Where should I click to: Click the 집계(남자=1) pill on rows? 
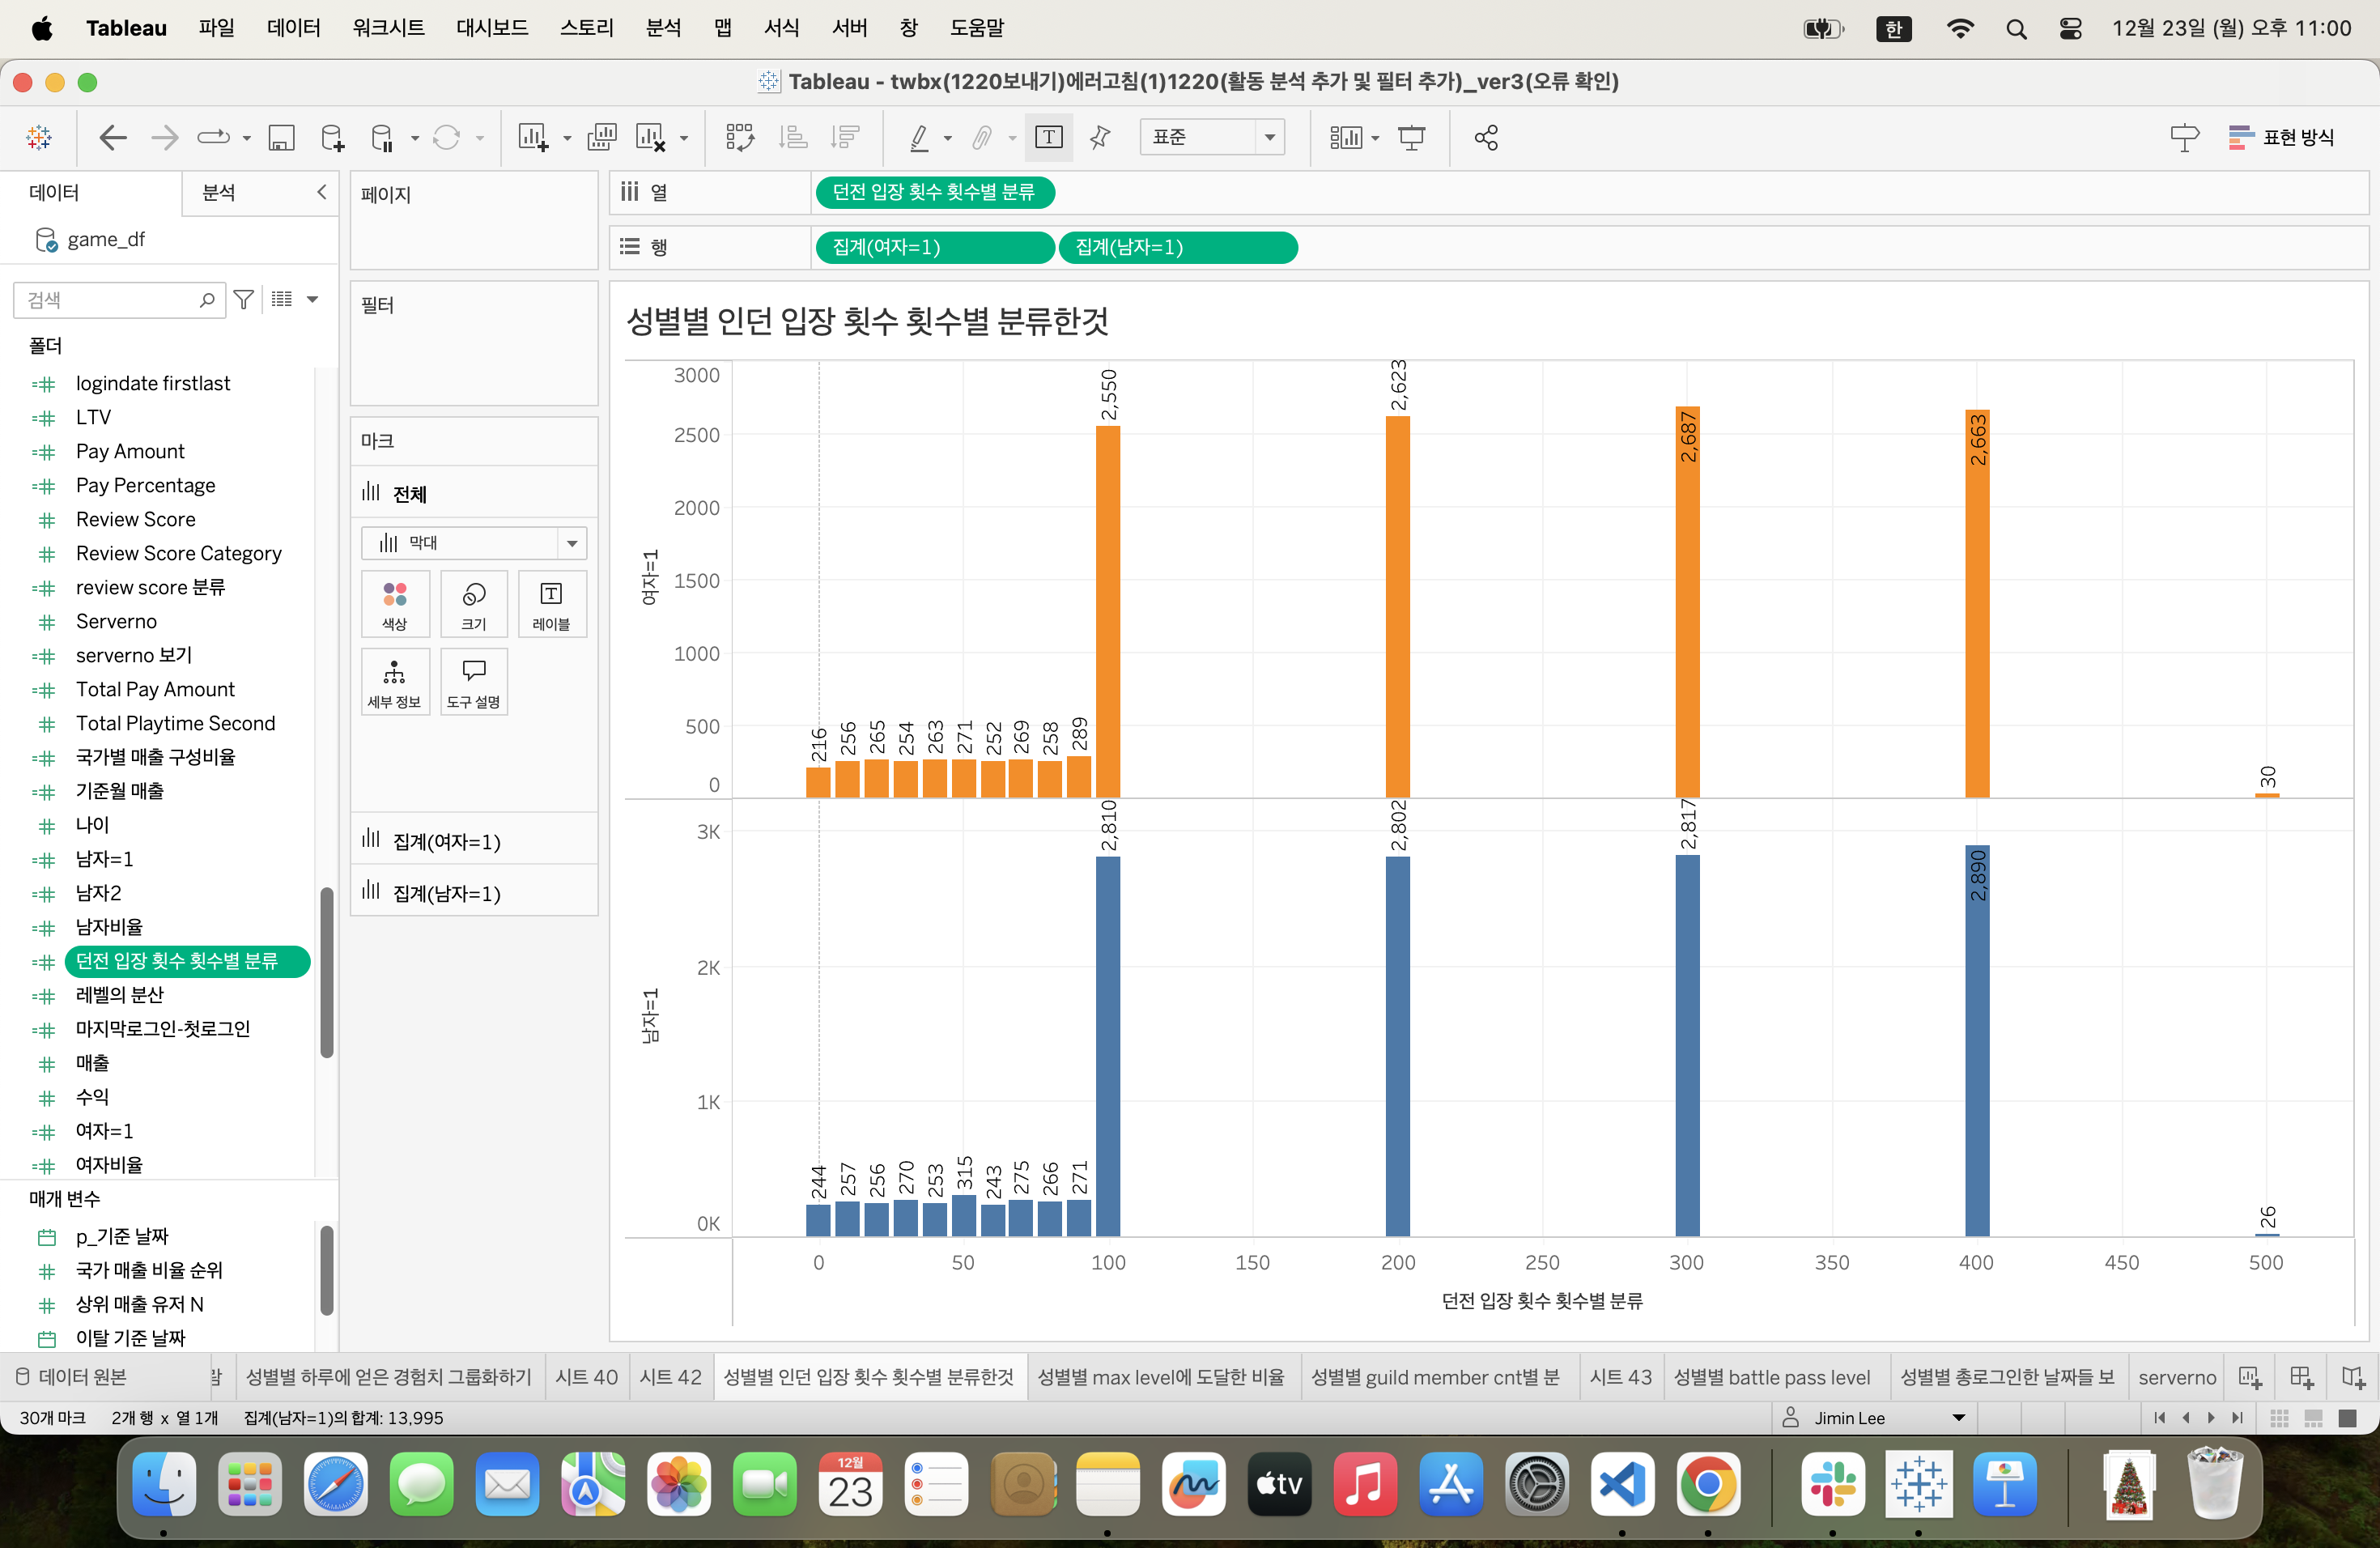[x=1178, y=247]
